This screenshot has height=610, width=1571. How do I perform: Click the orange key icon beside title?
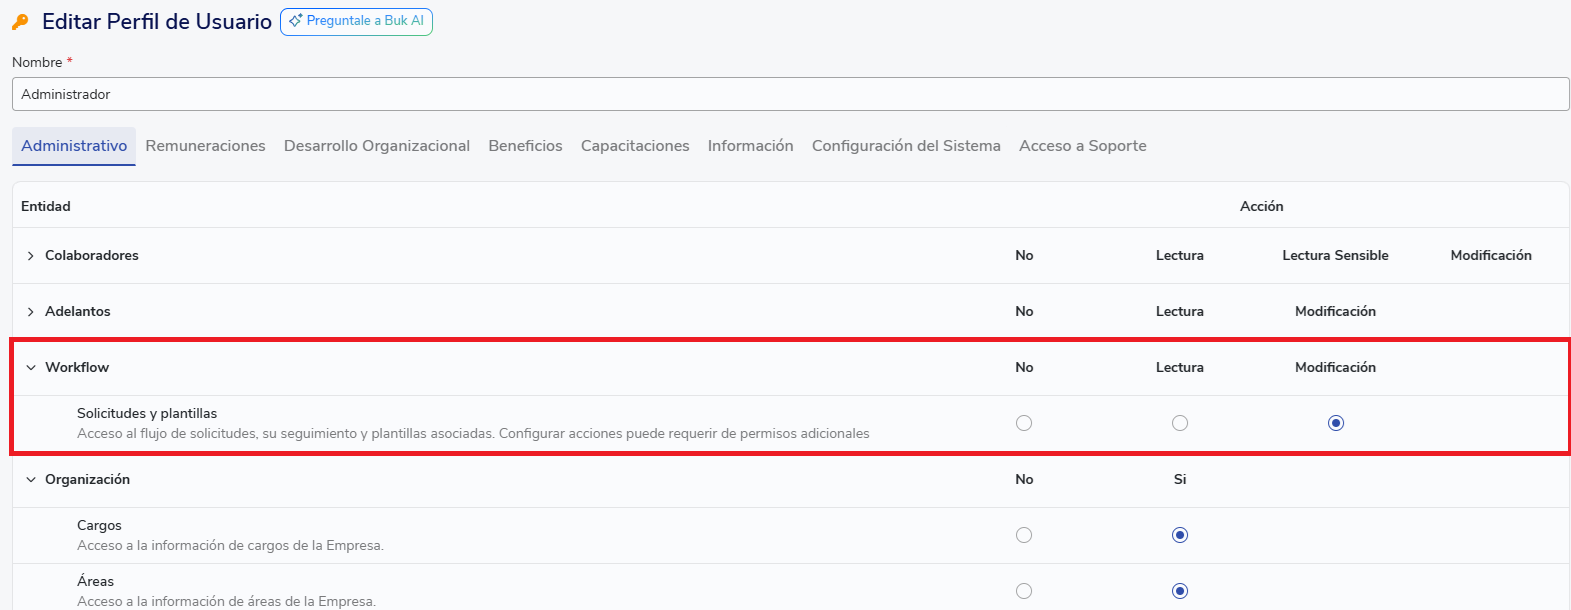pos(20,22)
